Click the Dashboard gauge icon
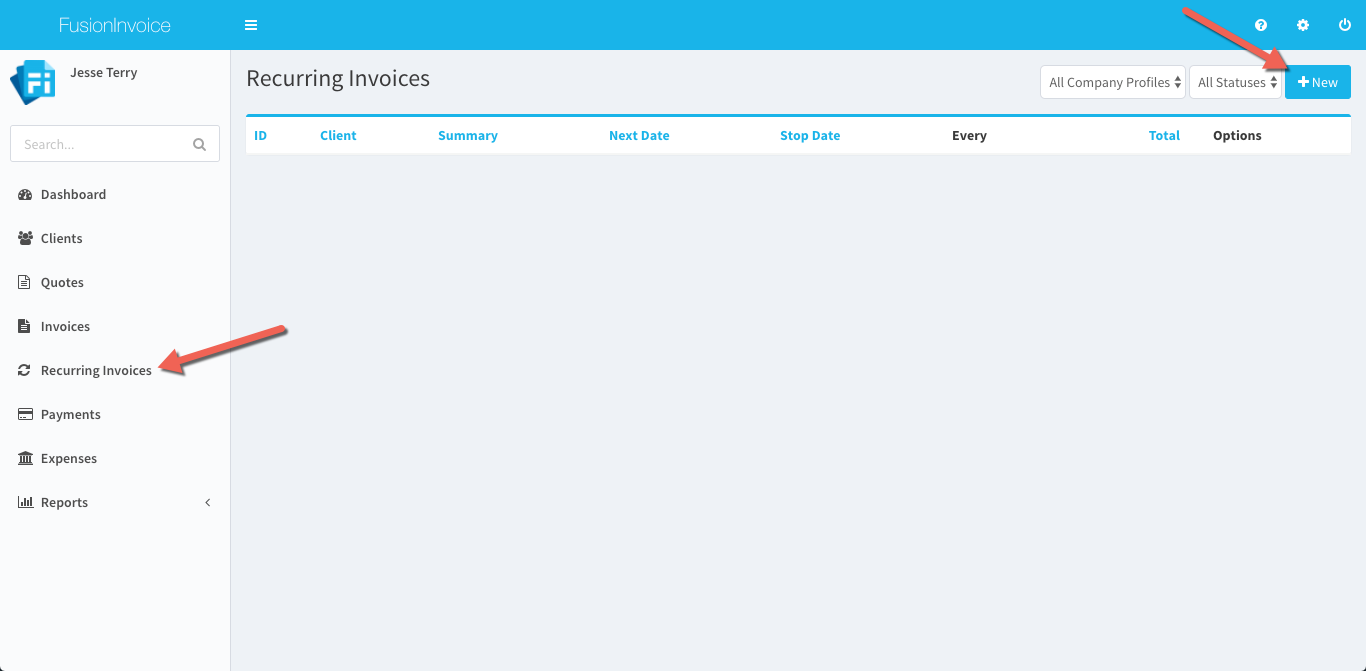Image resolution: width=1366 pixels, height=671 pixels. [25, 194]
